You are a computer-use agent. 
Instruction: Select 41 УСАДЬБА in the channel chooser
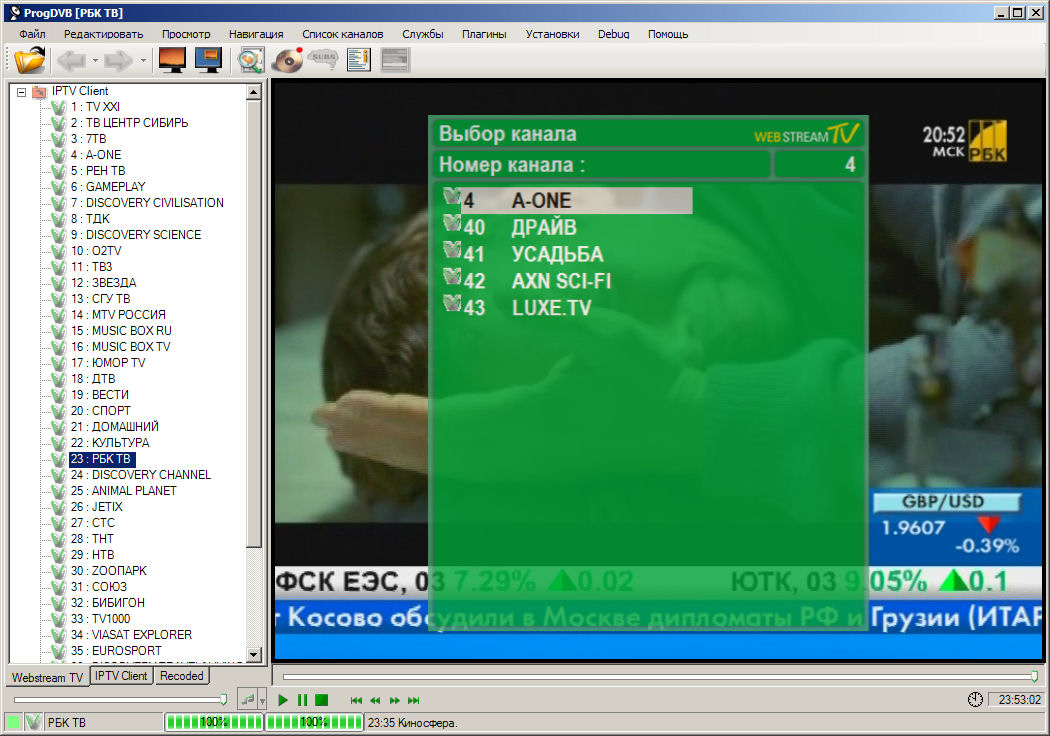pos(524,254)
